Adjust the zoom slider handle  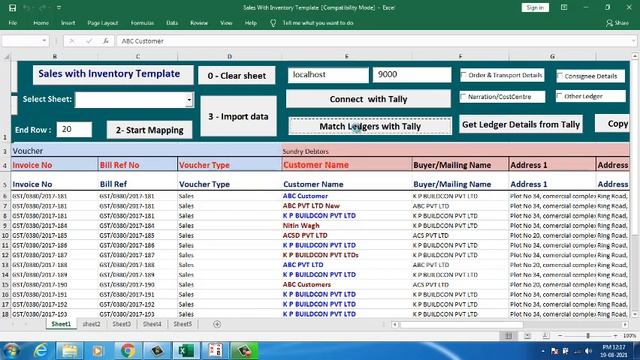point(588,336)
